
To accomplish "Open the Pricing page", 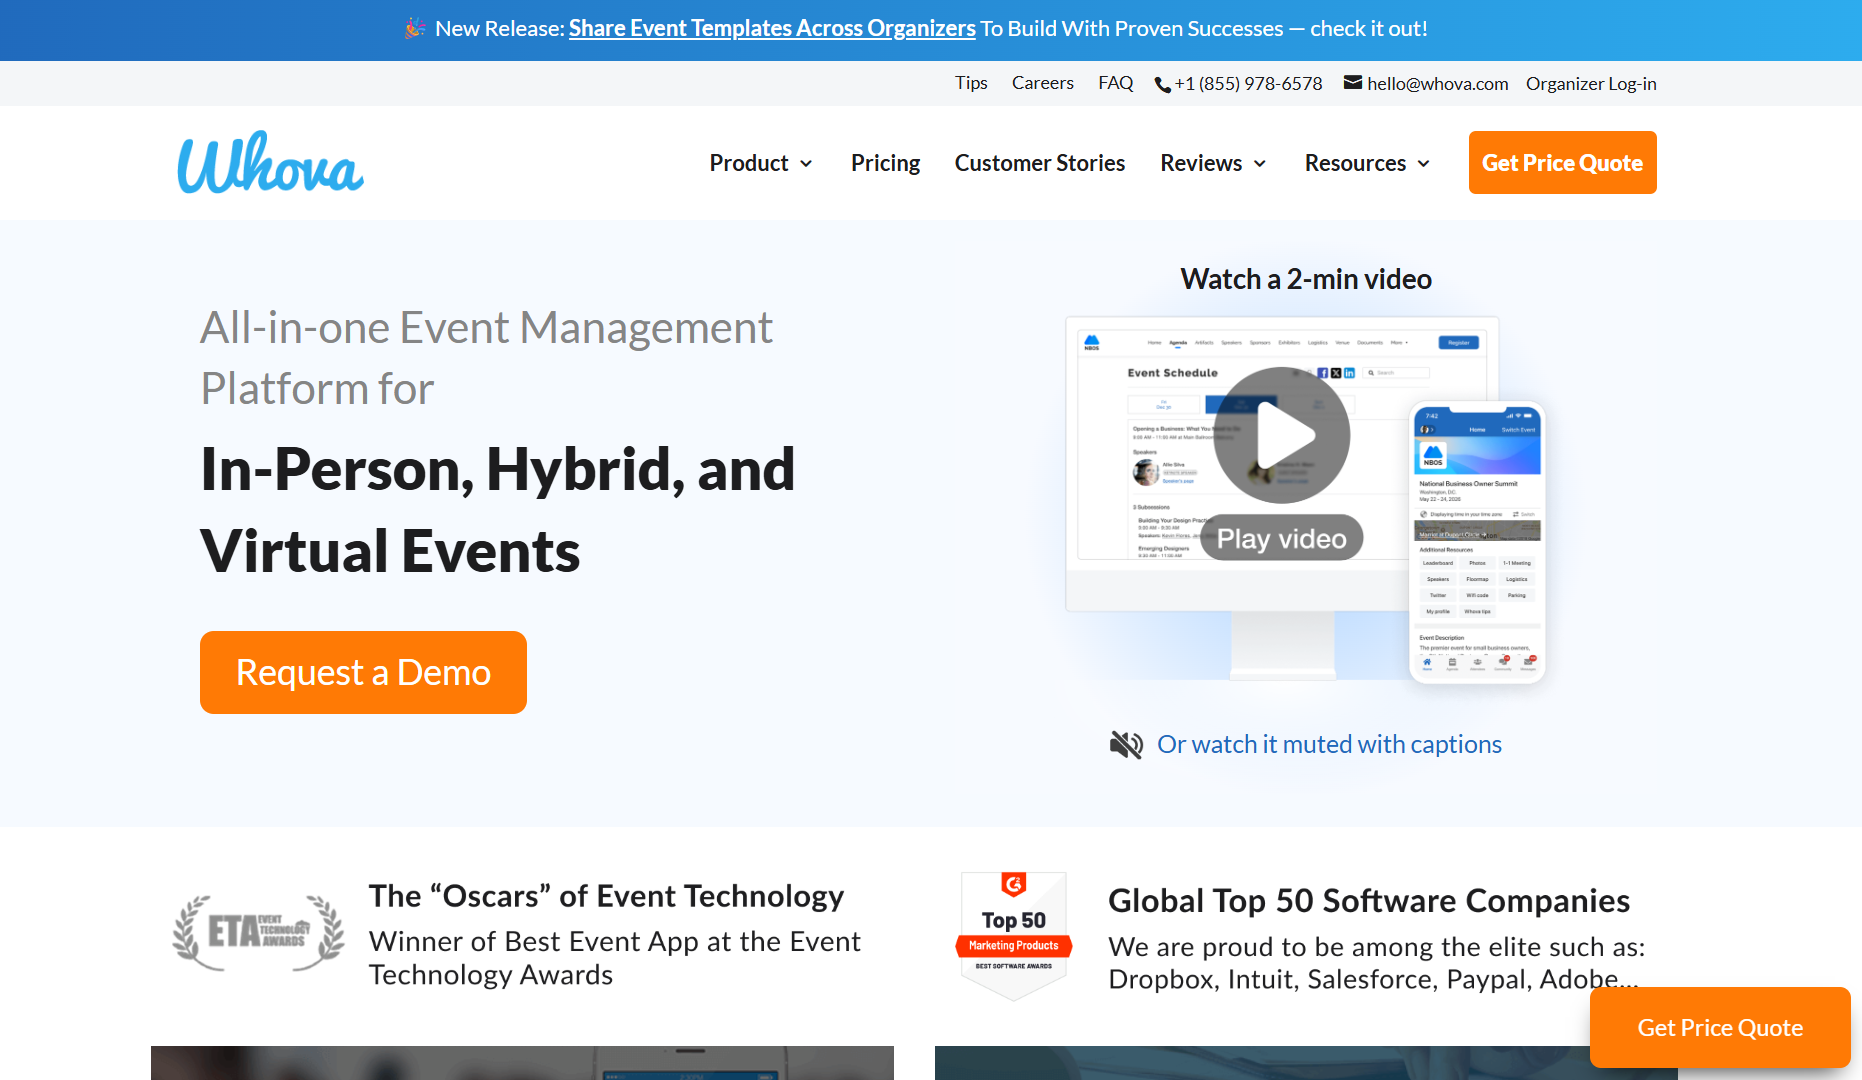I will (x=885, y=163).
